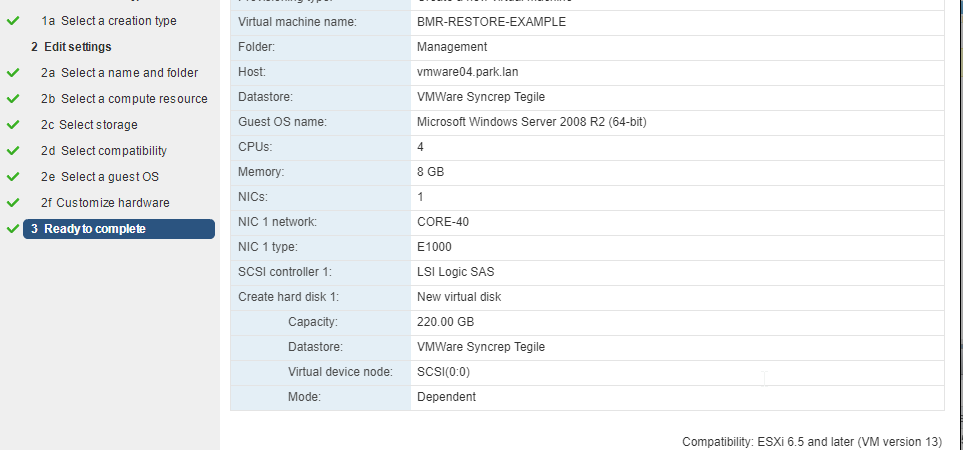Open step 2f Customize hardware
Image resolution: width=963 pixels, height=450 pixels.
105,203
